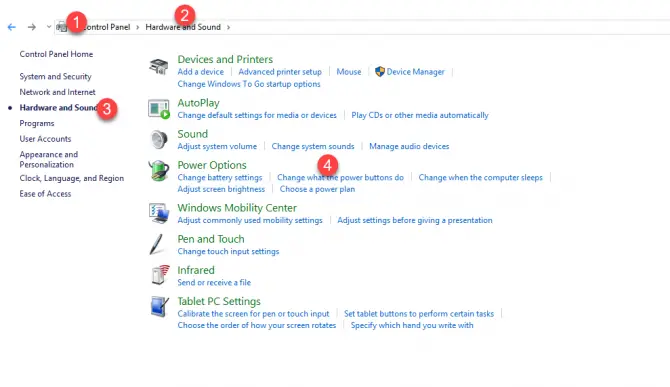The image size is (670, 387).
Task: Change Windows To Go startup options
Action: pos(249,84)
